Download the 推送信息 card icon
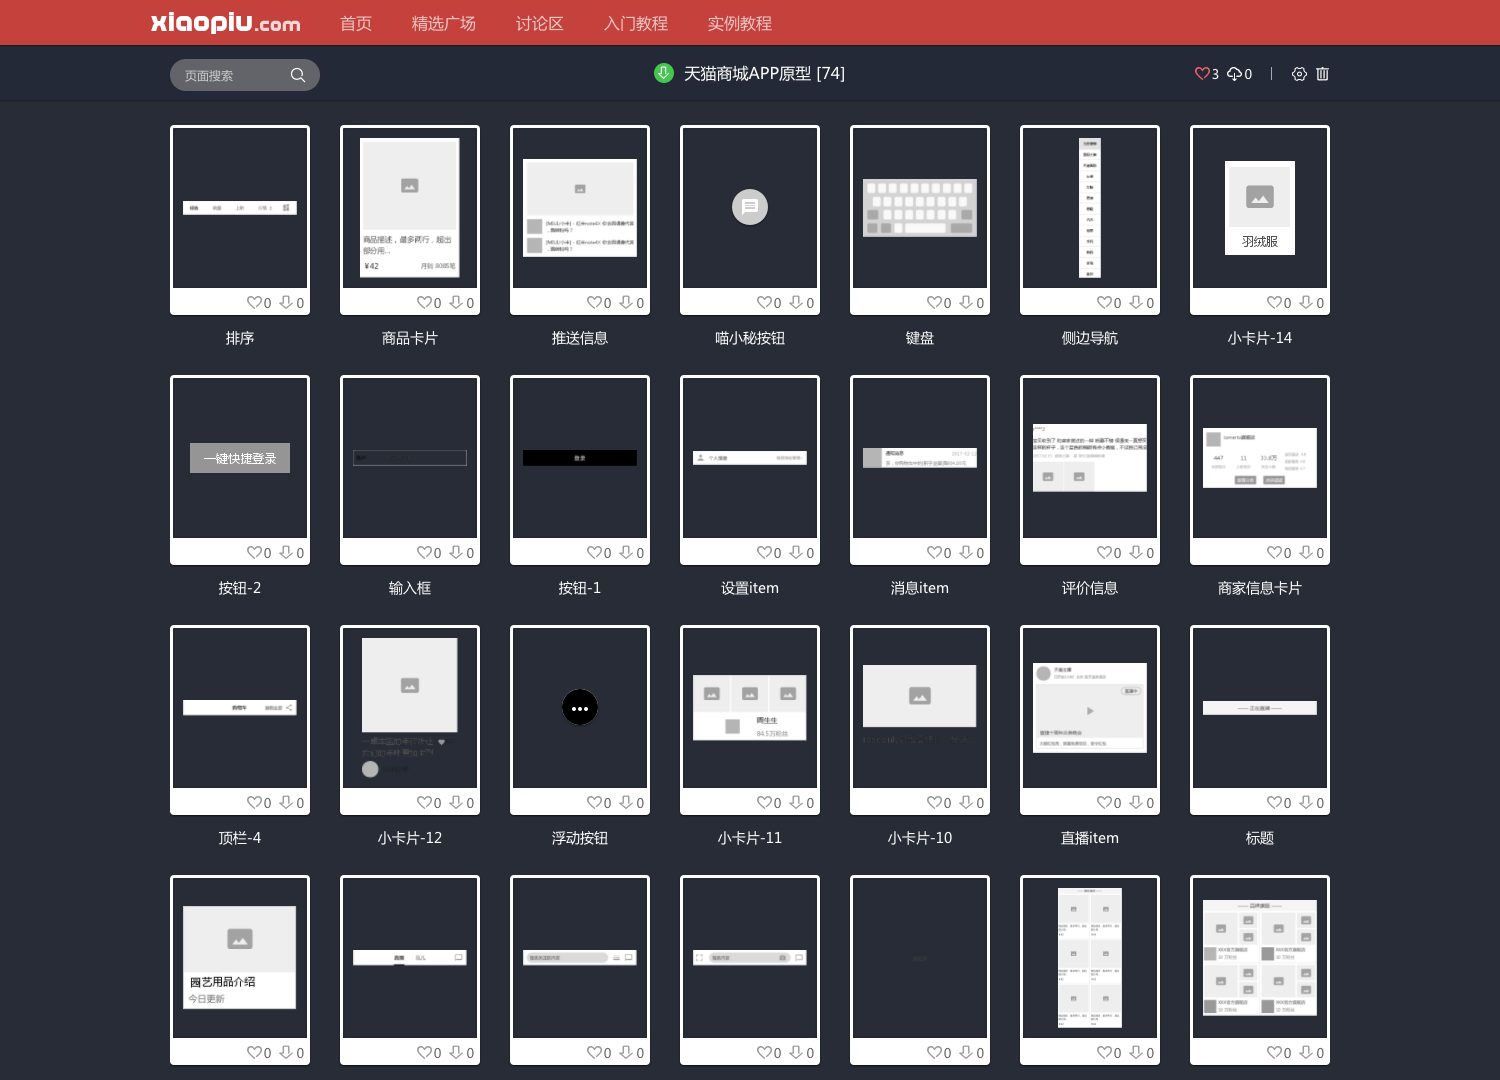Image resolution: width=1500 pixels, height=1080 pixels. [626, 302]
